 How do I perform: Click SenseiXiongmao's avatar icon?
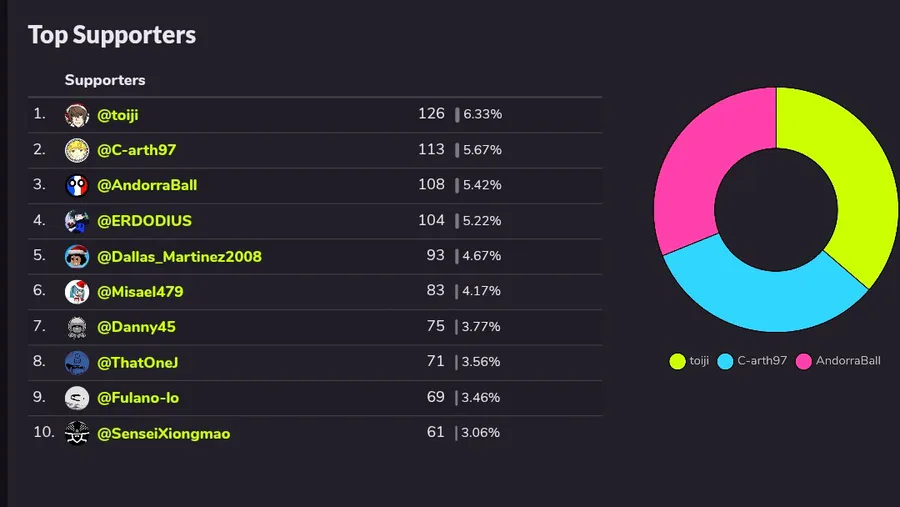tap(77, 434)
